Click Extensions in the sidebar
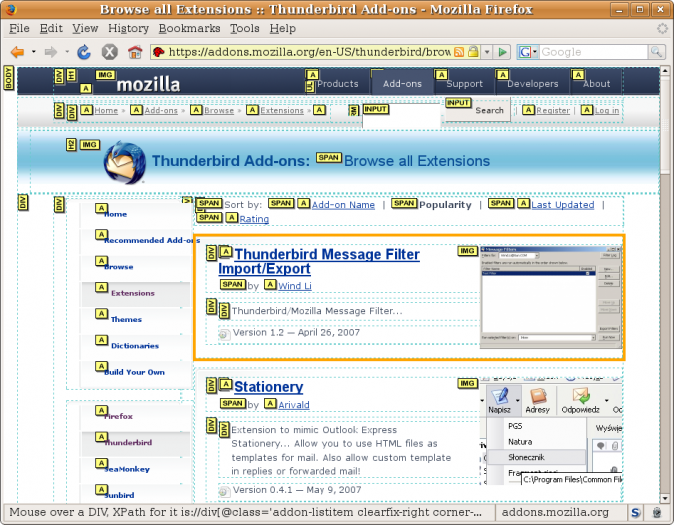Viewport: 674px width, 525px height. coord(132,293)
